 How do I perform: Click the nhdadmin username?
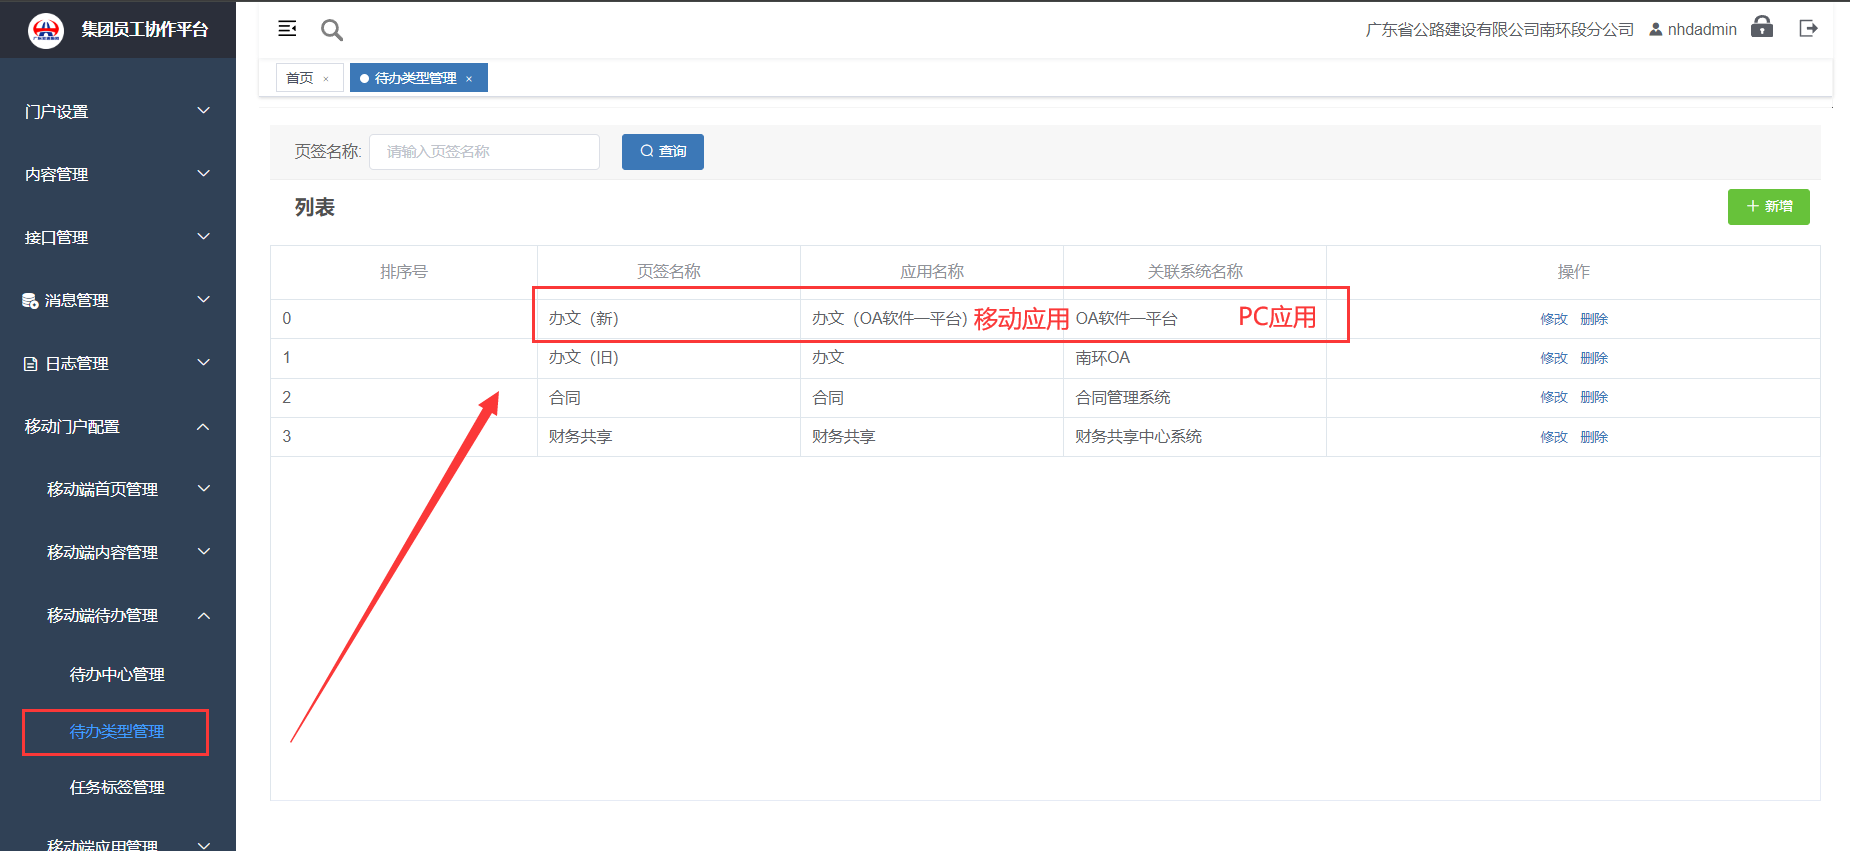1702,30
